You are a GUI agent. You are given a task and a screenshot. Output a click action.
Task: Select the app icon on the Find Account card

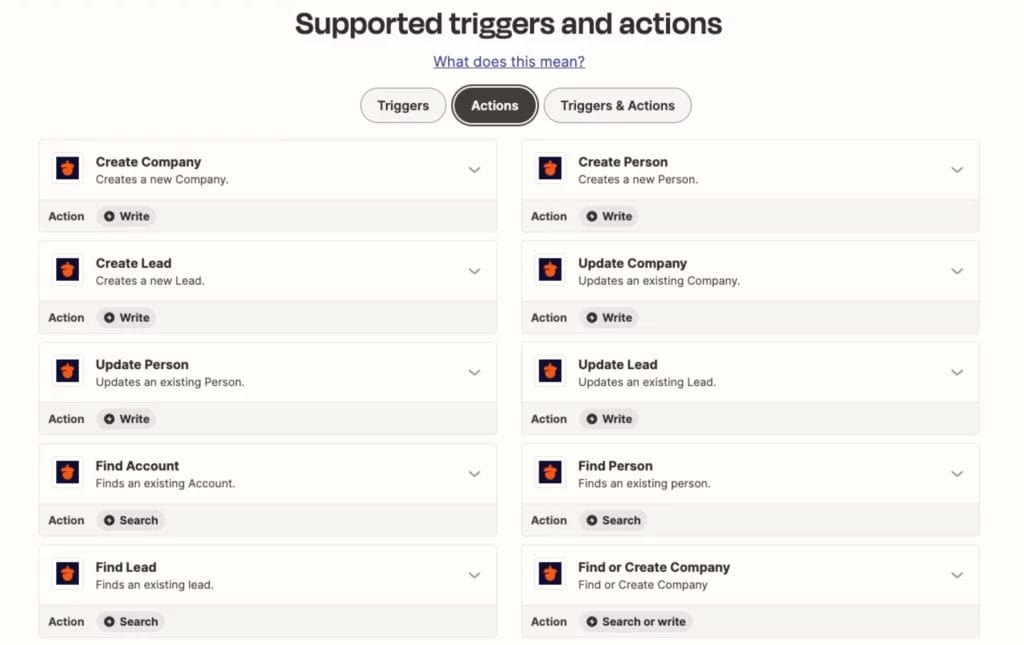(x=66, y=472)
